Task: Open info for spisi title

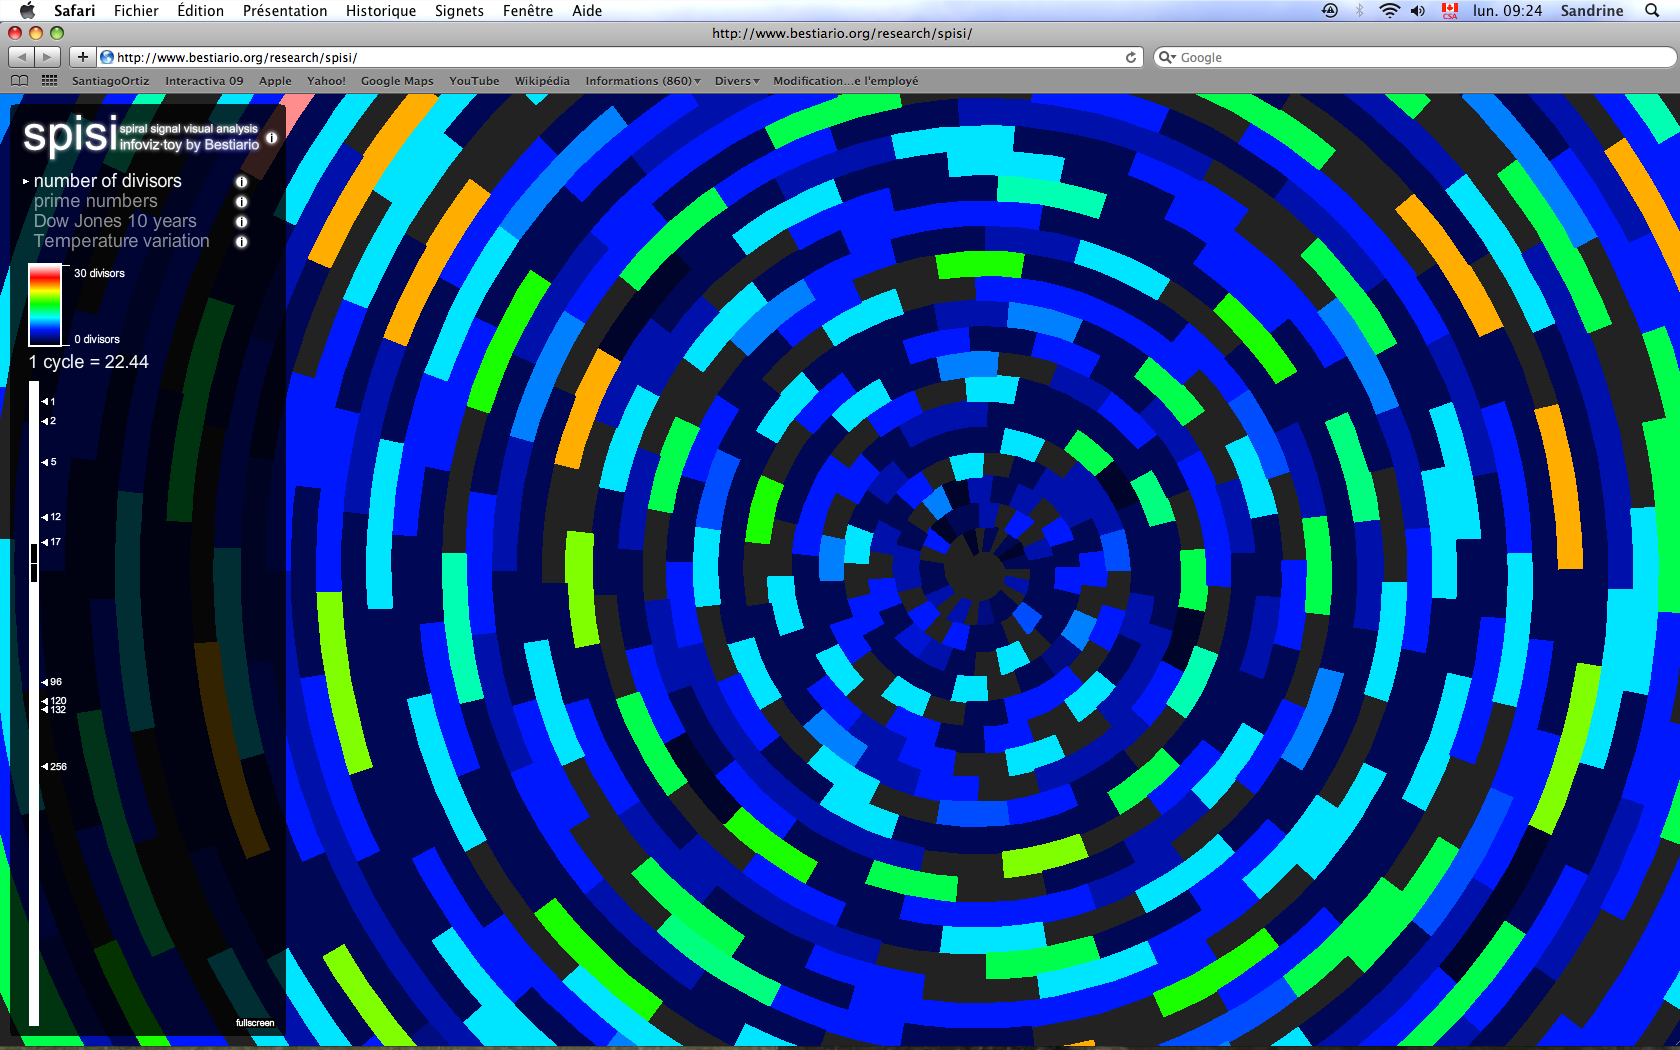Action: tap(271, 138)
